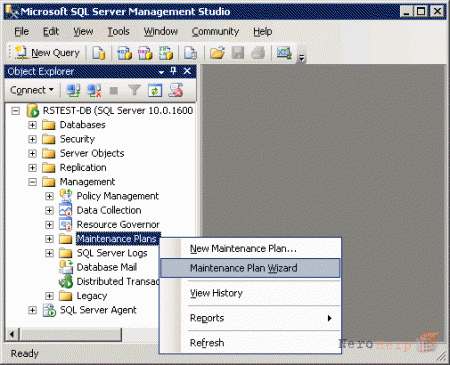This screenshot has width=450, height=365.
Task: Select the Server Objects tree item
Action: tap(92, 154)
